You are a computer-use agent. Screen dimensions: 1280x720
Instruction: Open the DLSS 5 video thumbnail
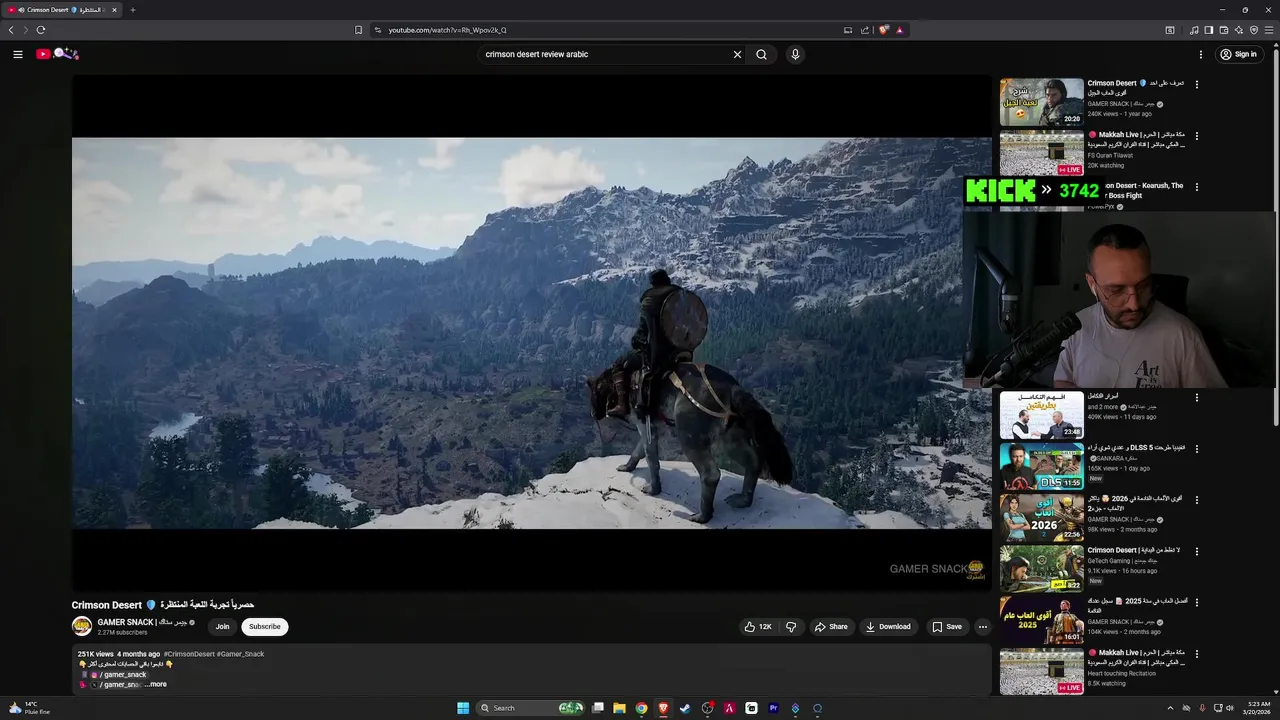tap(1042, 466)
